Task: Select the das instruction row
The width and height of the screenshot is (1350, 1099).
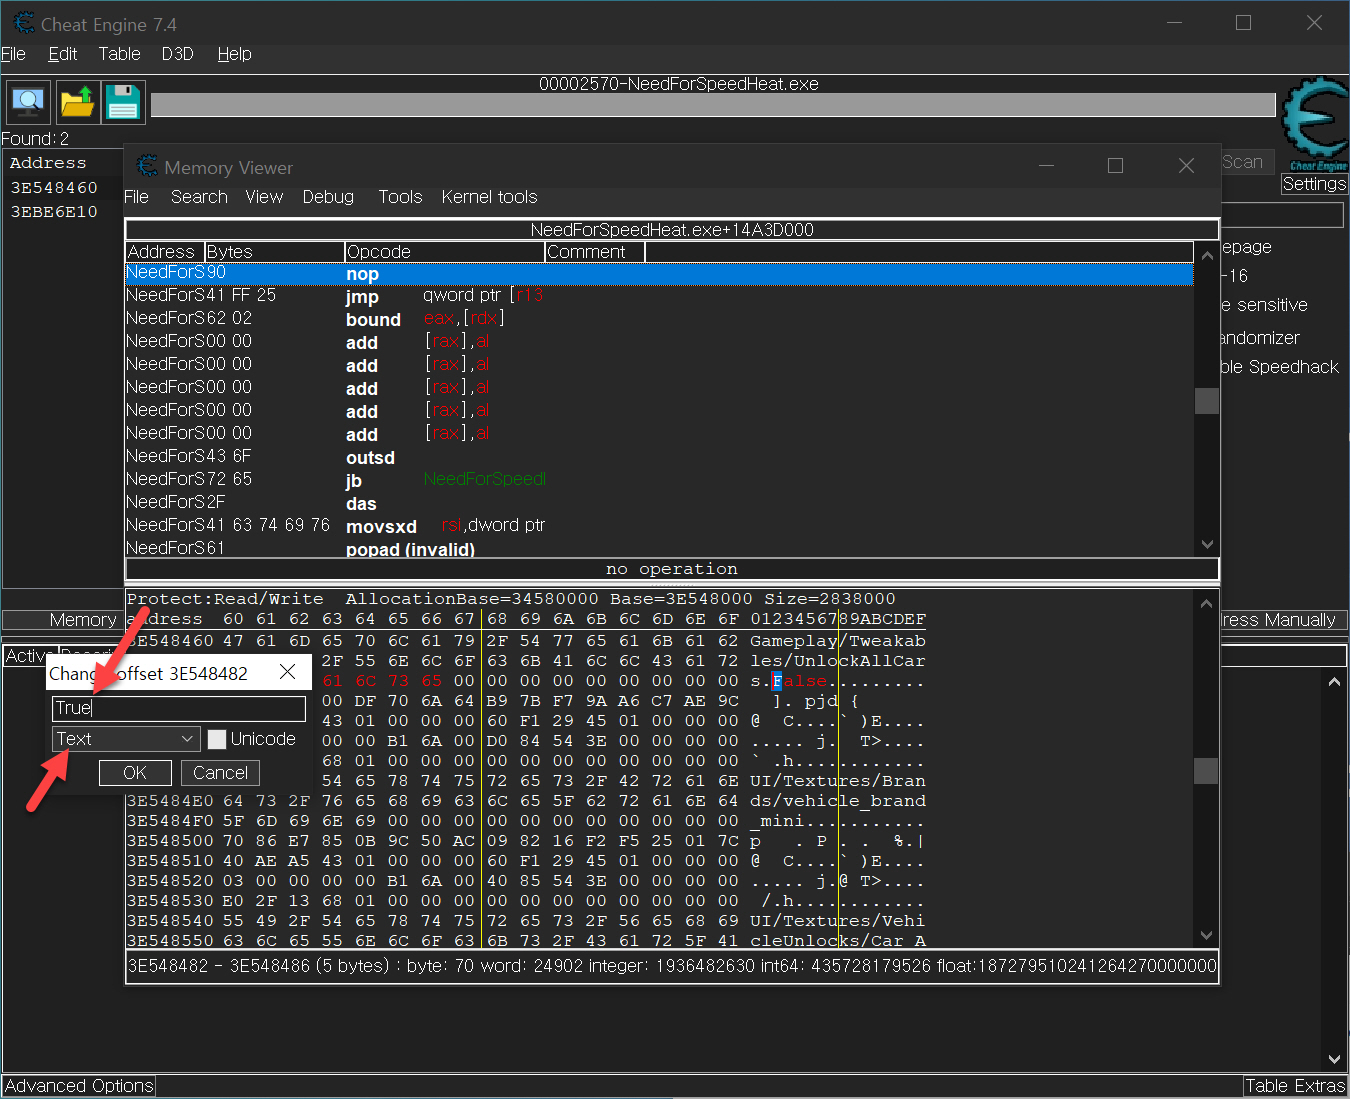Action: coord(659,503)
